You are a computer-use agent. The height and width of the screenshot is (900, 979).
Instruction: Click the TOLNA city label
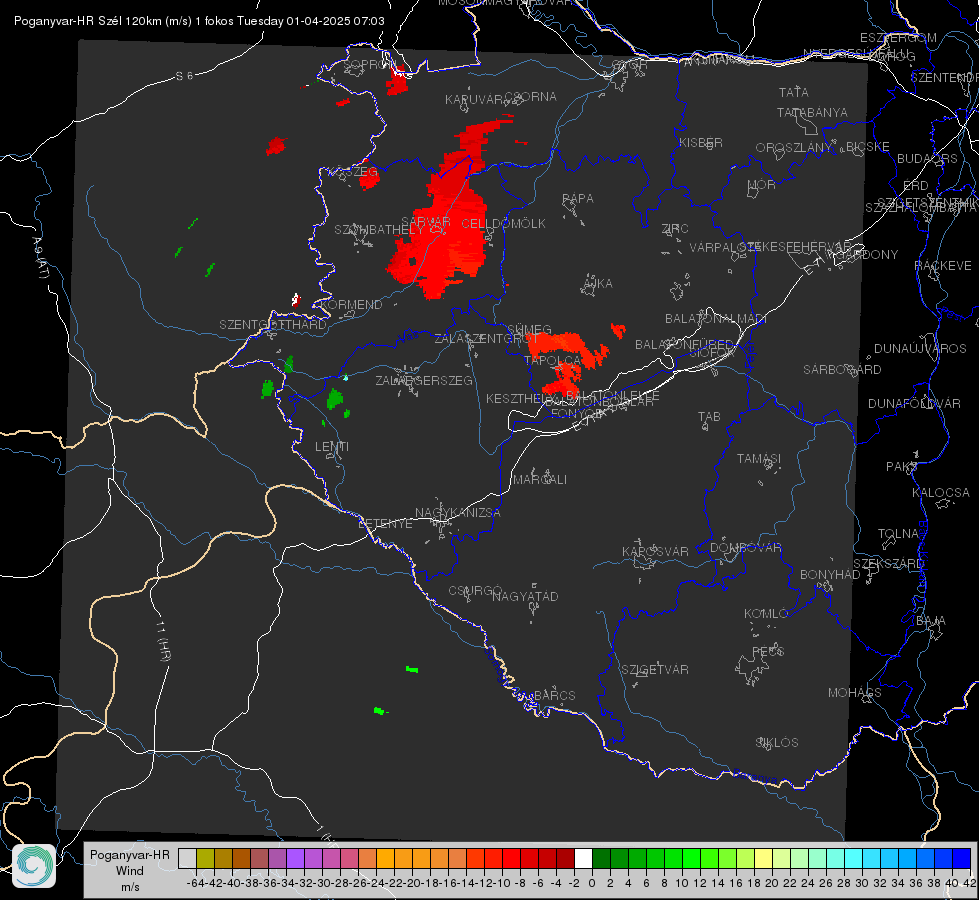point(898,533)
